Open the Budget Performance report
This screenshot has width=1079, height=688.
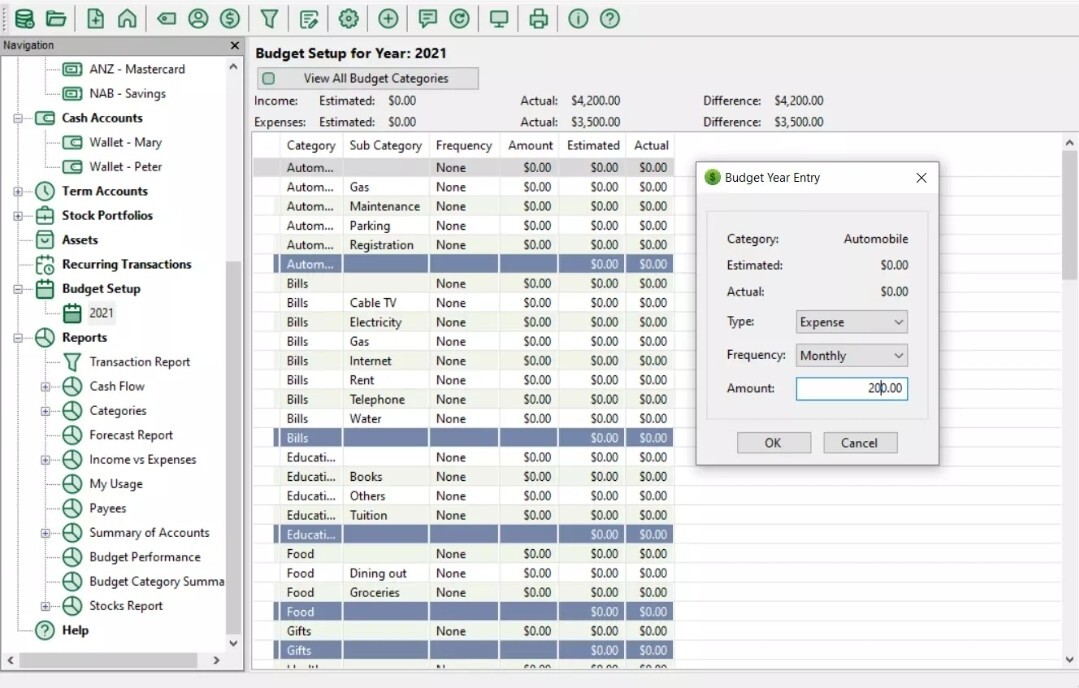pos(145,557)
